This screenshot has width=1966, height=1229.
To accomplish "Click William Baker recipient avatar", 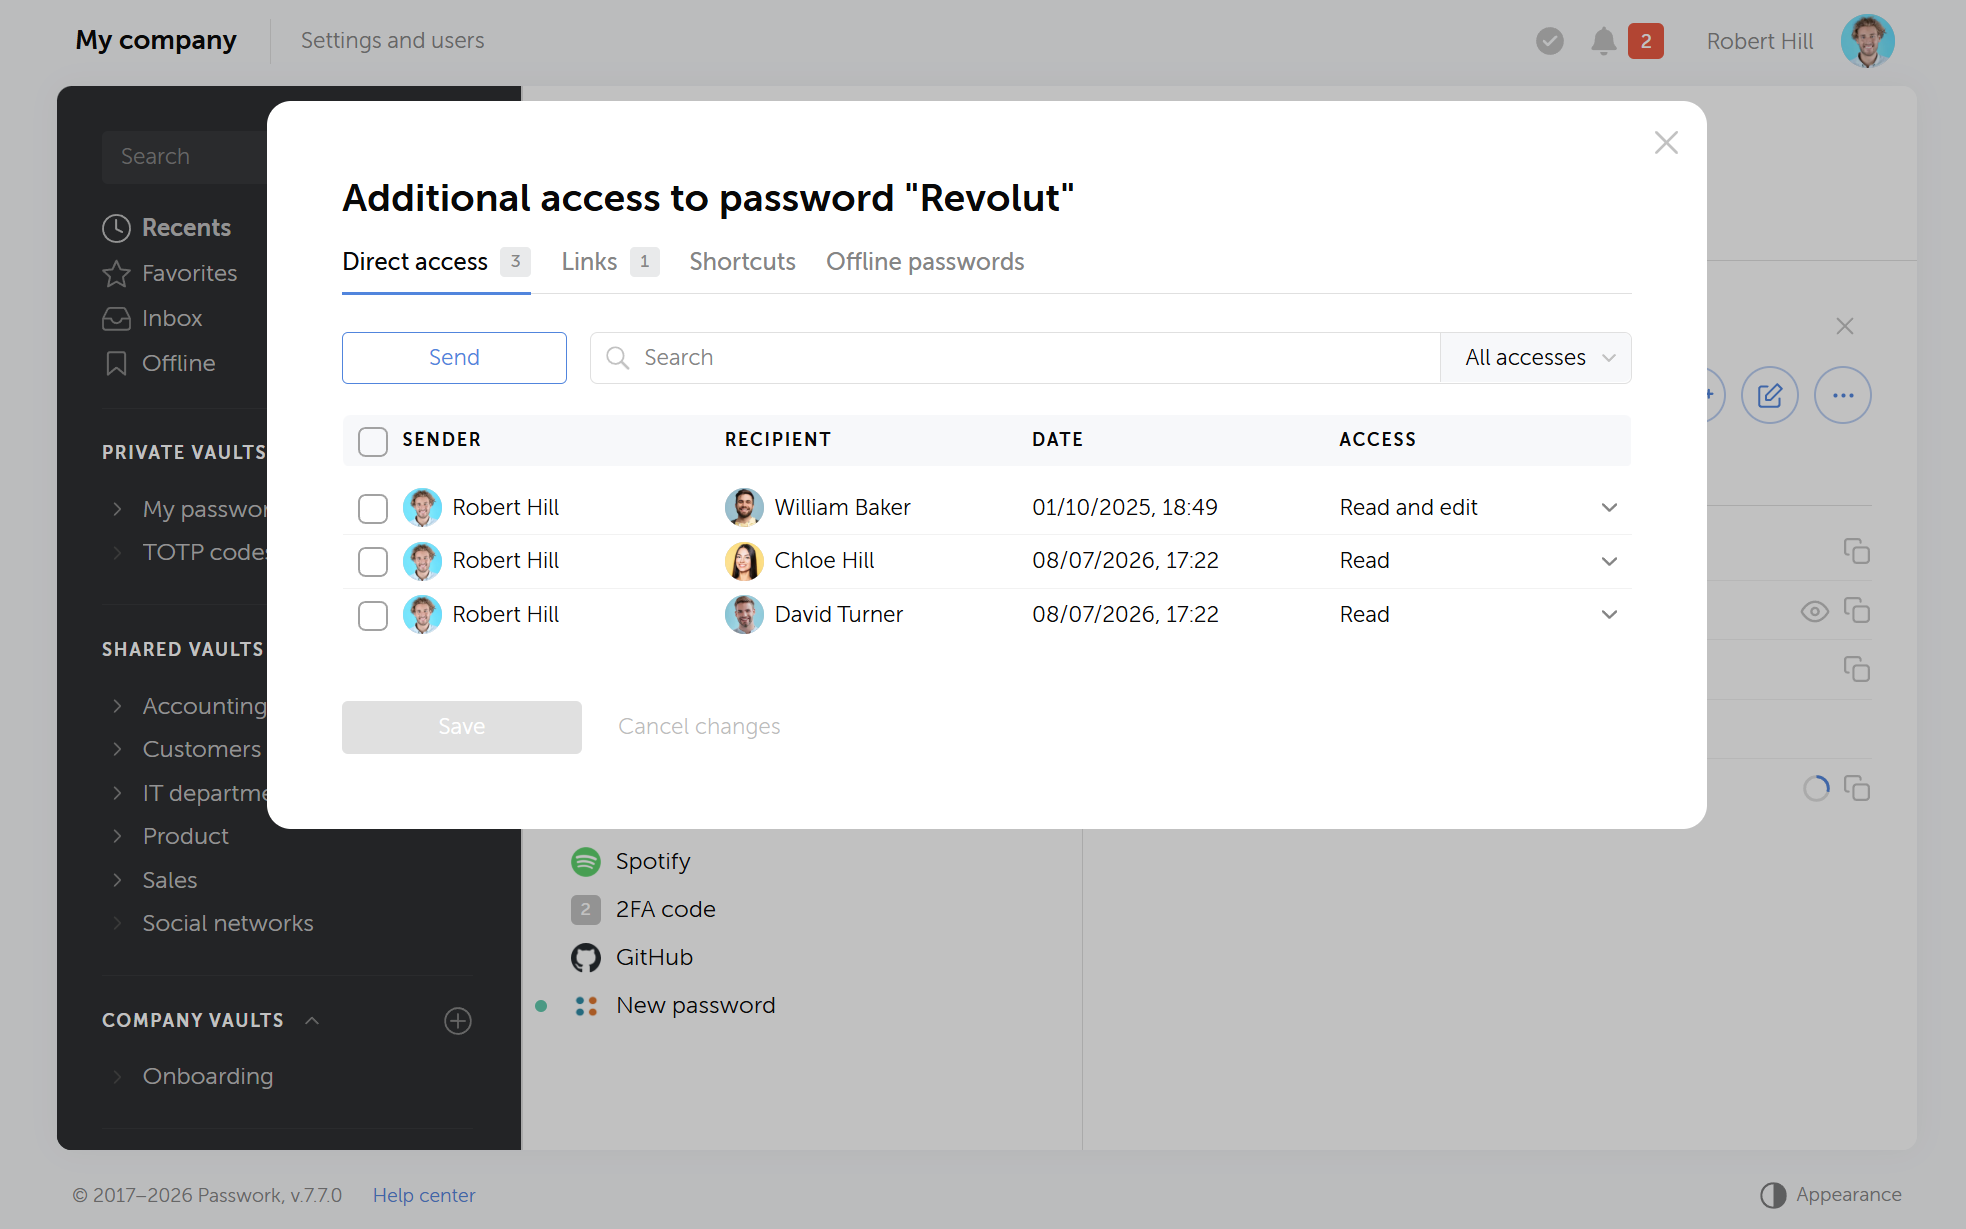I will [743, 507].
